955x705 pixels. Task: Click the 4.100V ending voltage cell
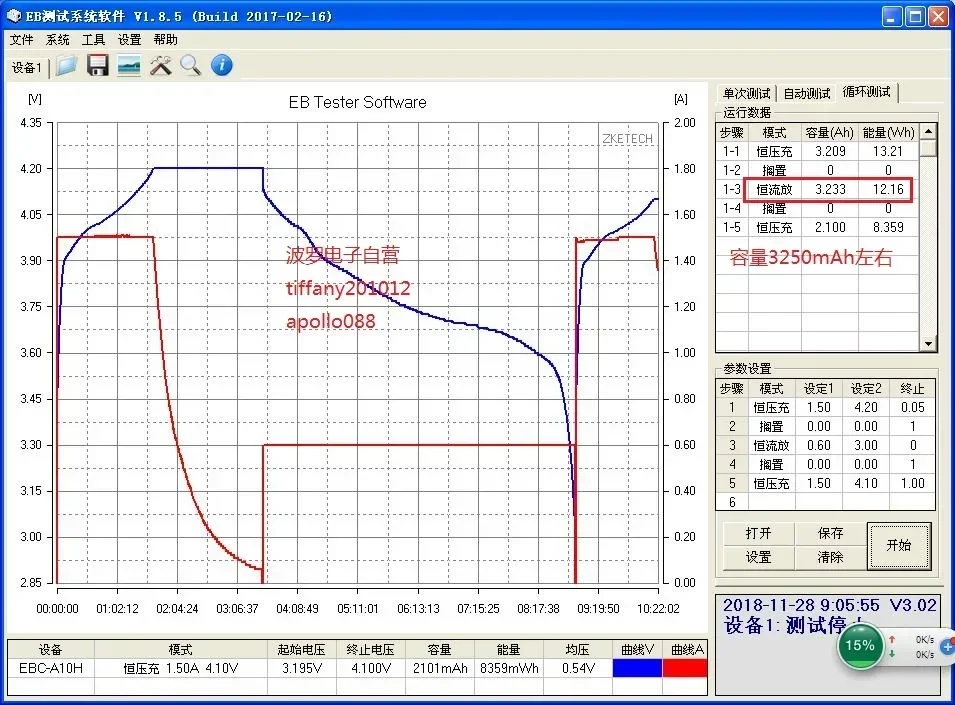[x=370, y=668]
